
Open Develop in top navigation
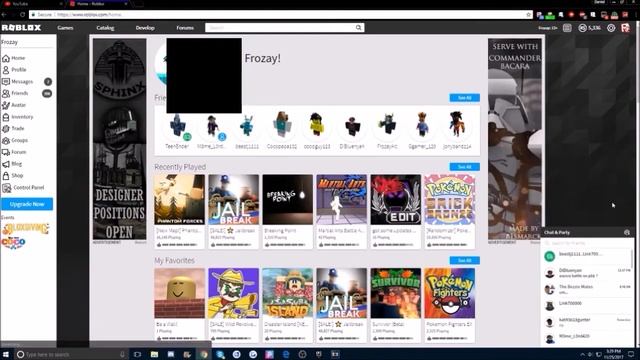click(x=145, y=28)
